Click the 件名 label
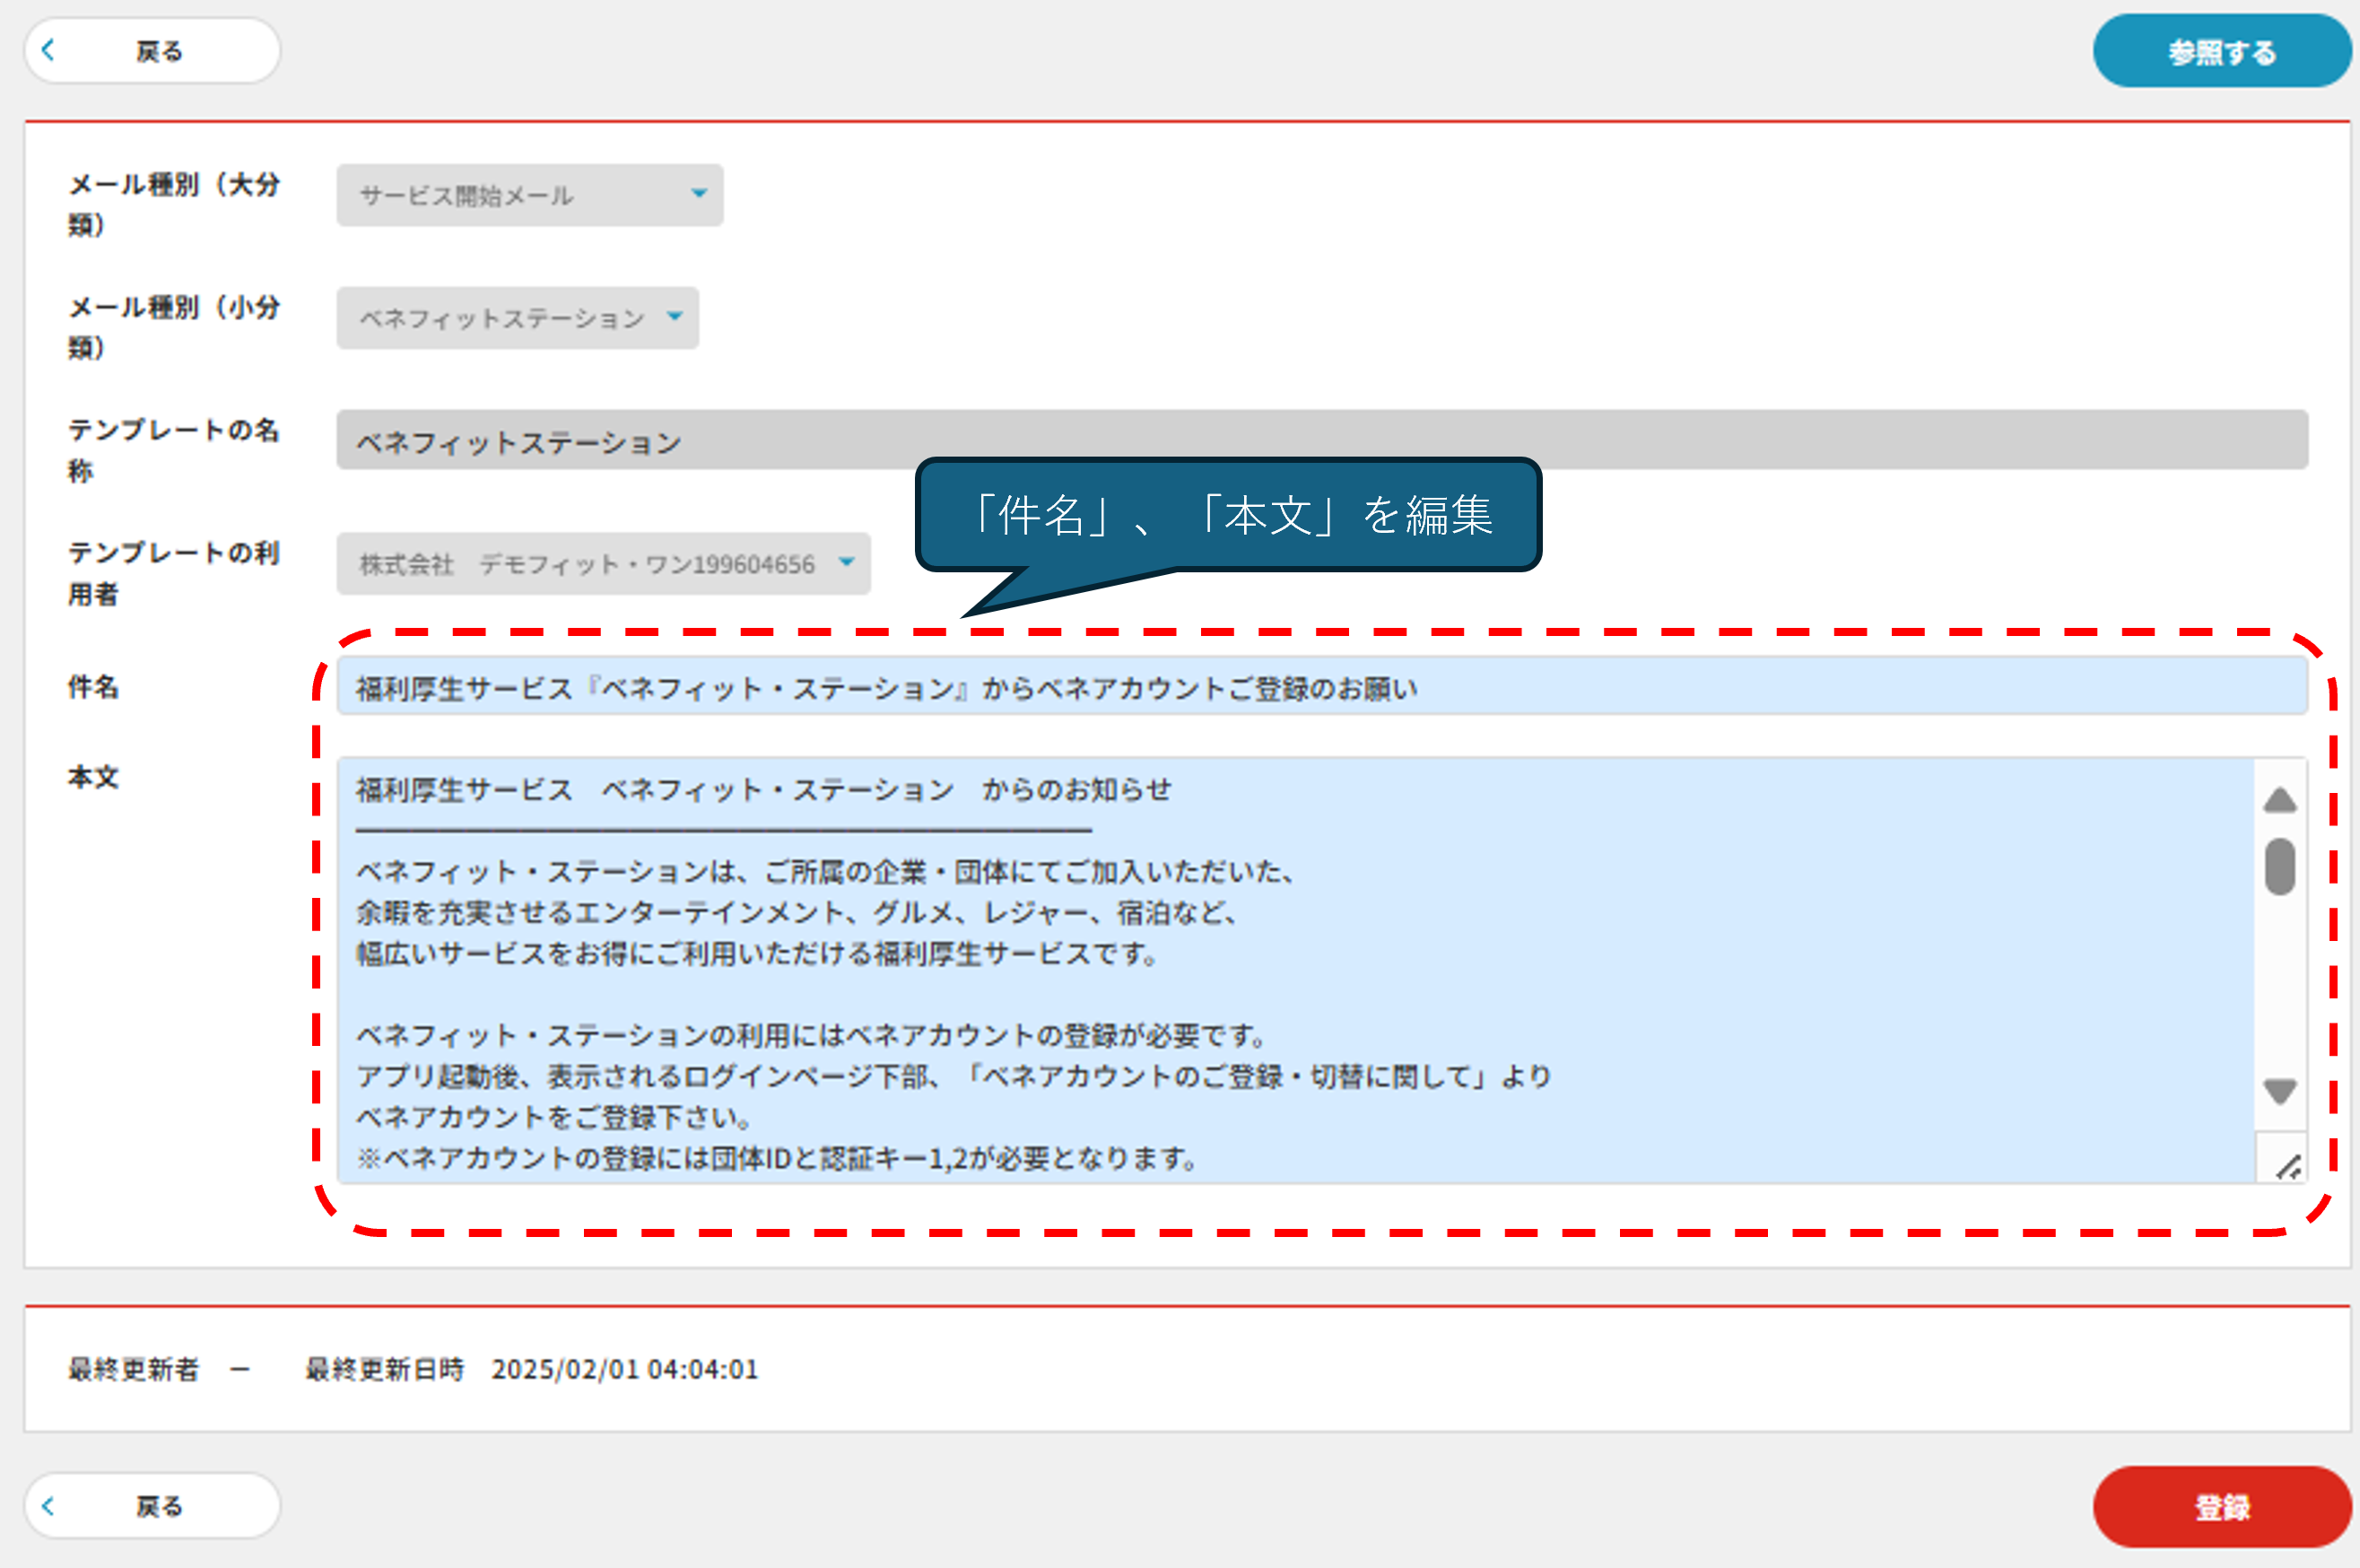This screenshot has height=1568, width=2360. pos(94,687)
